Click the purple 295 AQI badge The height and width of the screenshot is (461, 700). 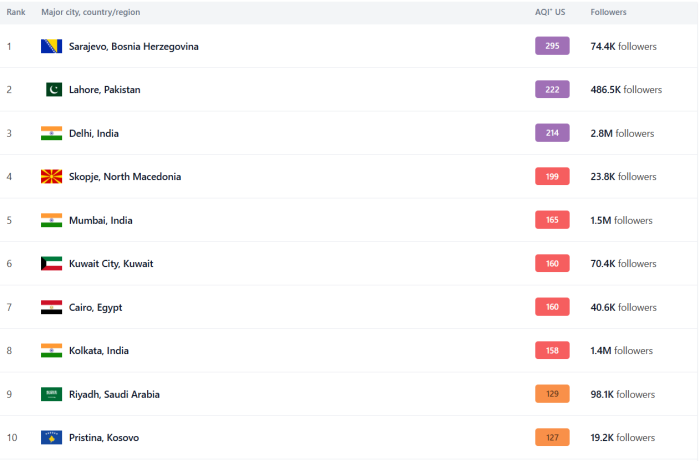[552, 46]
